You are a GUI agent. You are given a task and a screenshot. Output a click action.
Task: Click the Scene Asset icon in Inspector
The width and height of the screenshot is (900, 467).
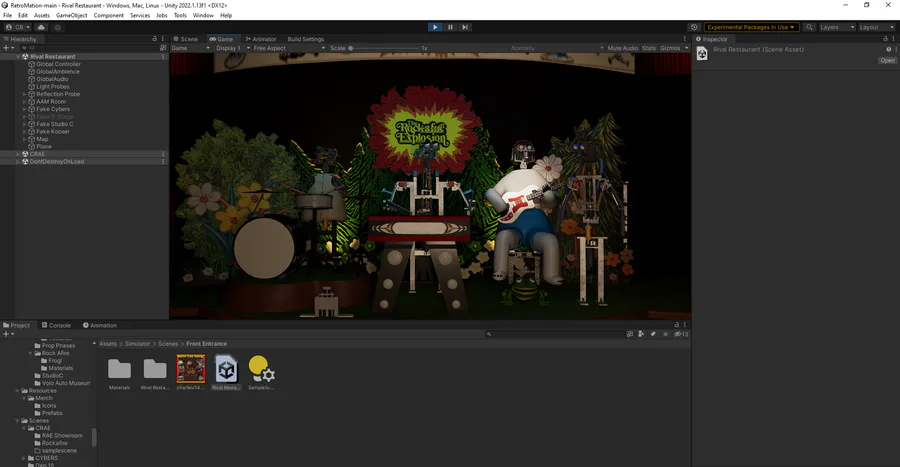pos(702,53)
